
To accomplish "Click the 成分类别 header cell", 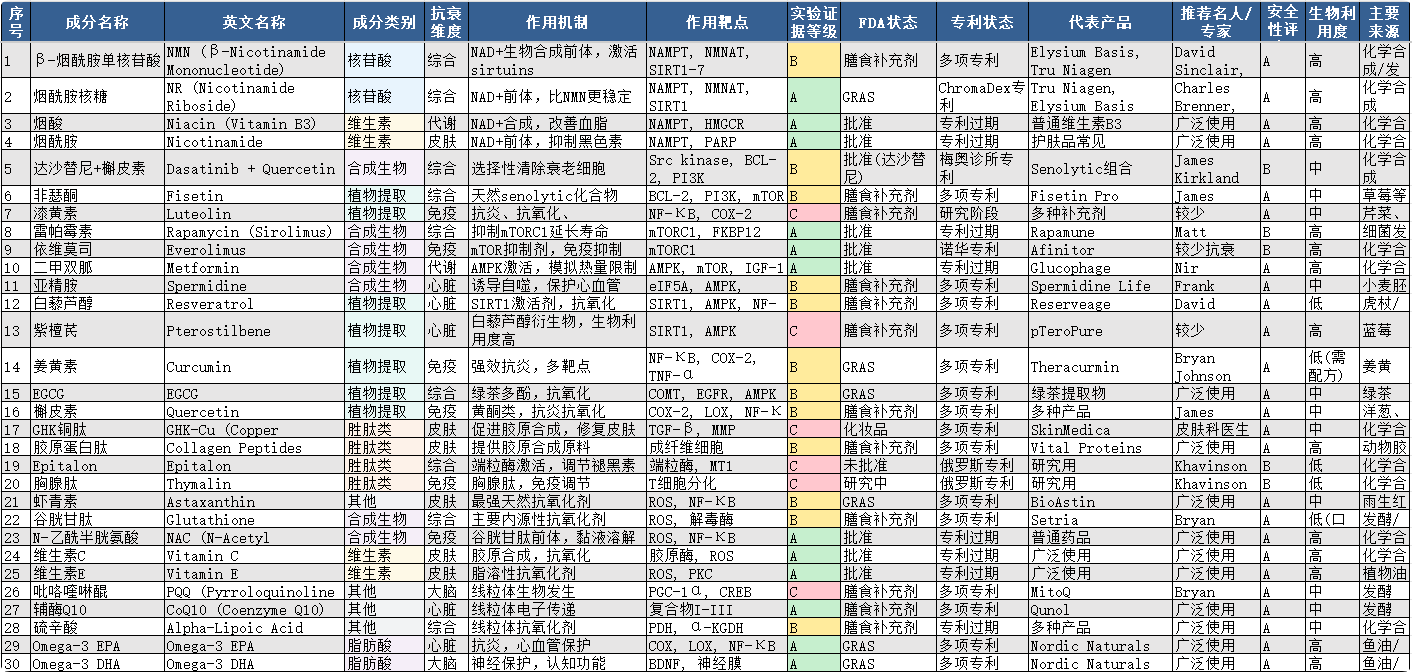I will 385,22.
